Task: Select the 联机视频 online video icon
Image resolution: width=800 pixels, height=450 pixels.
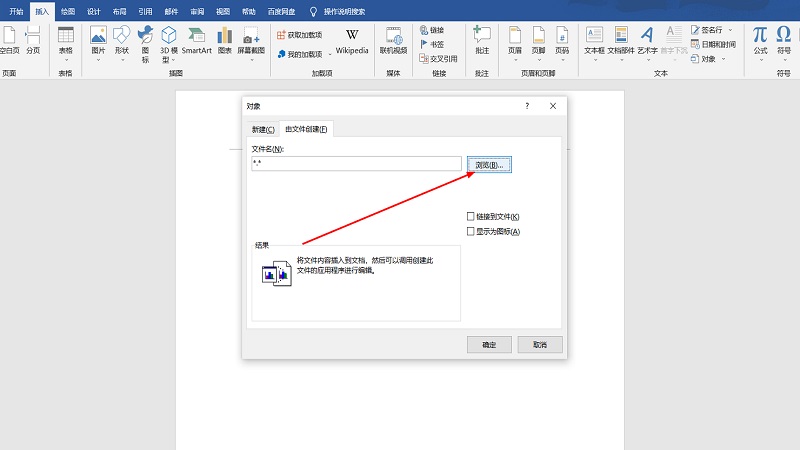Action: pos(393,40)
